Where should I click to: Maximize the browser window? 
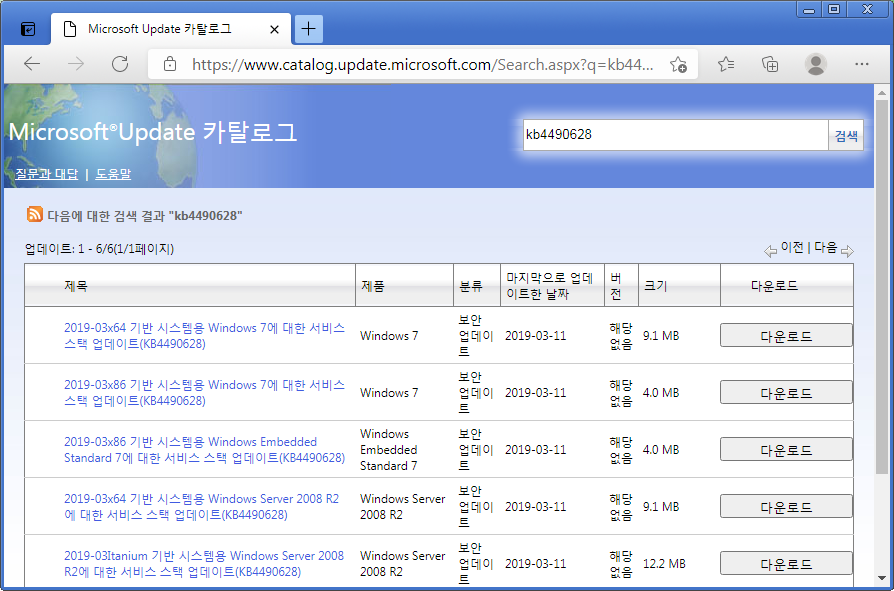(x=834, y=9)
